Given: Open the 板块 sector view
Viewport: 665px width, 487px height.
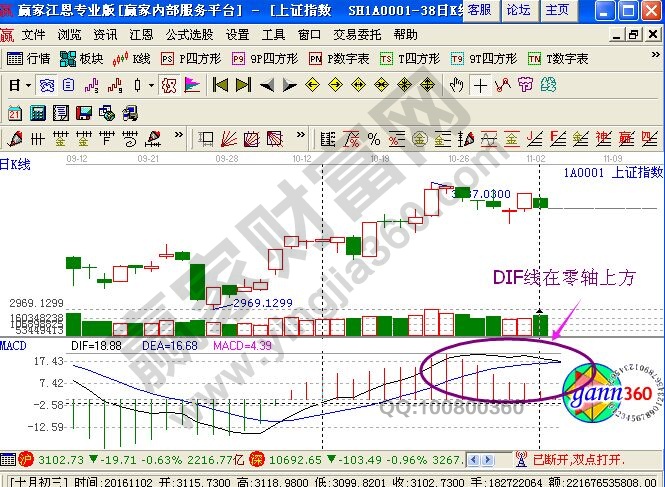Looking at the screenshot, I should 83,59.
